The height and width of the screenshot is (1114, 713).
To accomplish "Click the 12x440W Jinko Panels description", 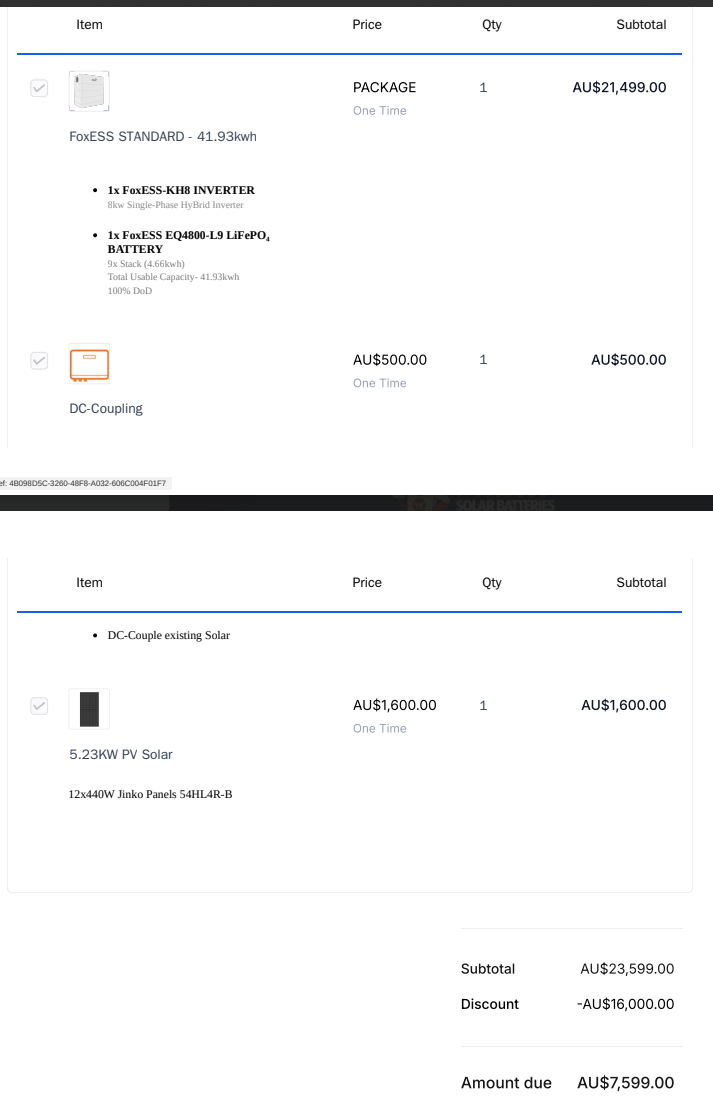I will (x=150, y=794).
